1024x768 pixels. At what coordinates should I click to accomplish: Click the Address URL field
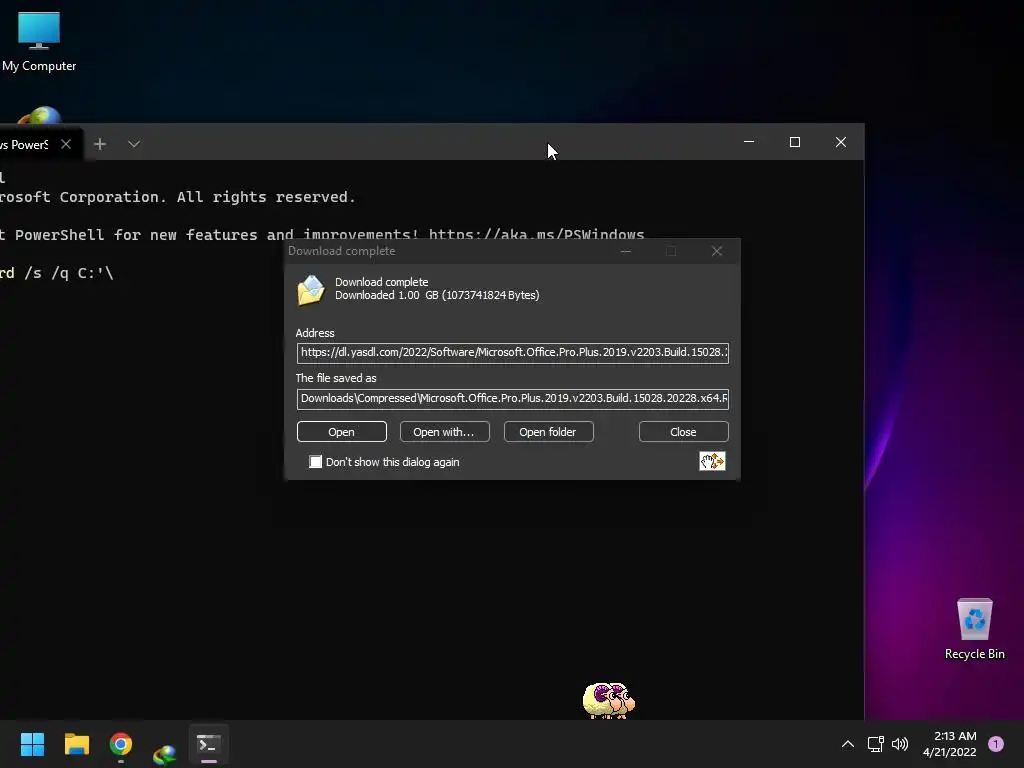tap(513, 353)
